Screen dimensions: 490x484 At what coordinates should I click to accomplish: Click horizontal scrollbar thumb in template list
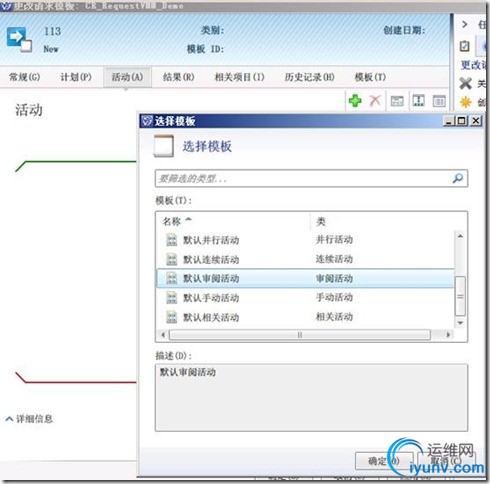pos(300,335)
